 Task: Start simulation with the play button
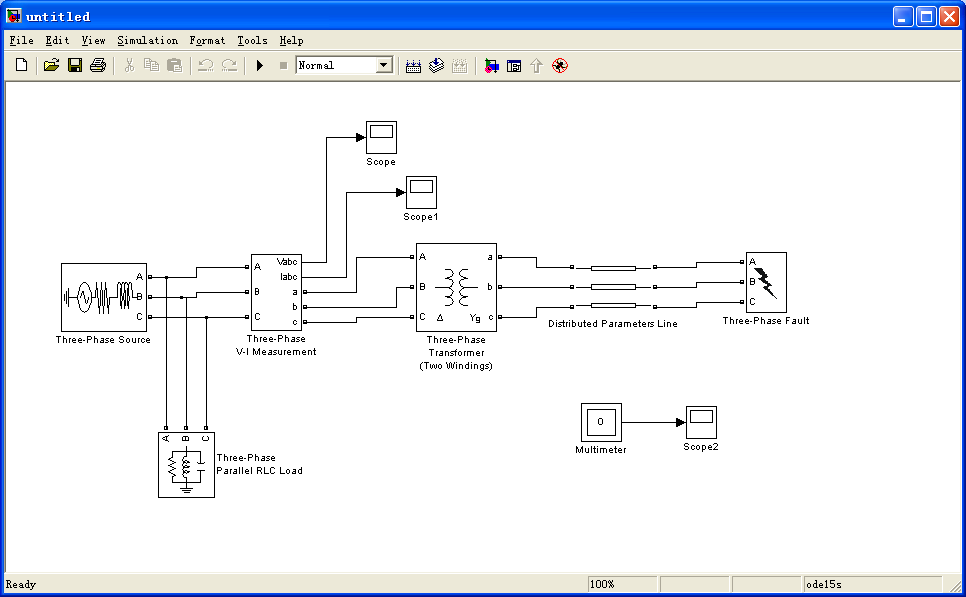[x=259, y=66]
